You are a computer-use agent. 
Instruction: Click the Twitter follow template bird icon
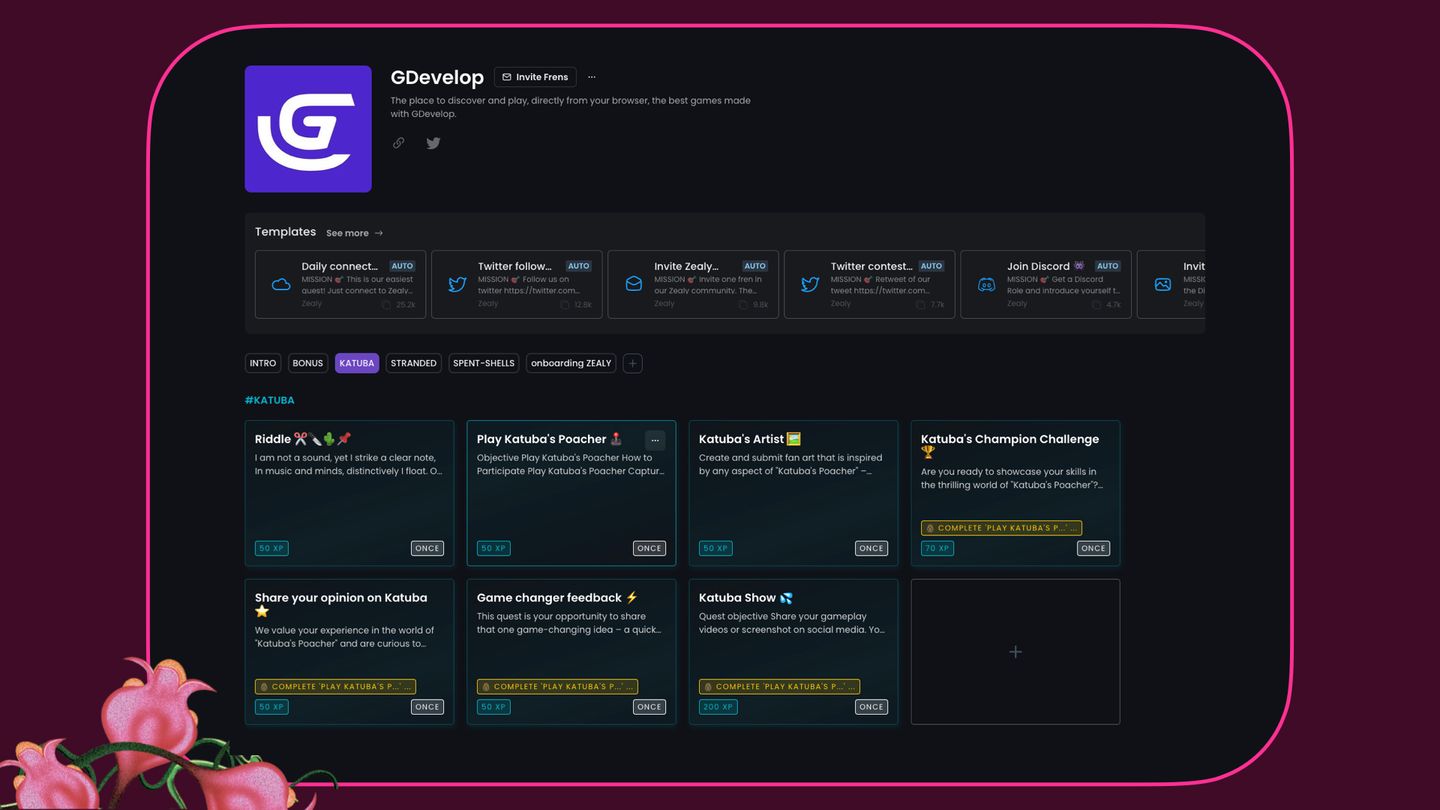click(x=457, y=284)
